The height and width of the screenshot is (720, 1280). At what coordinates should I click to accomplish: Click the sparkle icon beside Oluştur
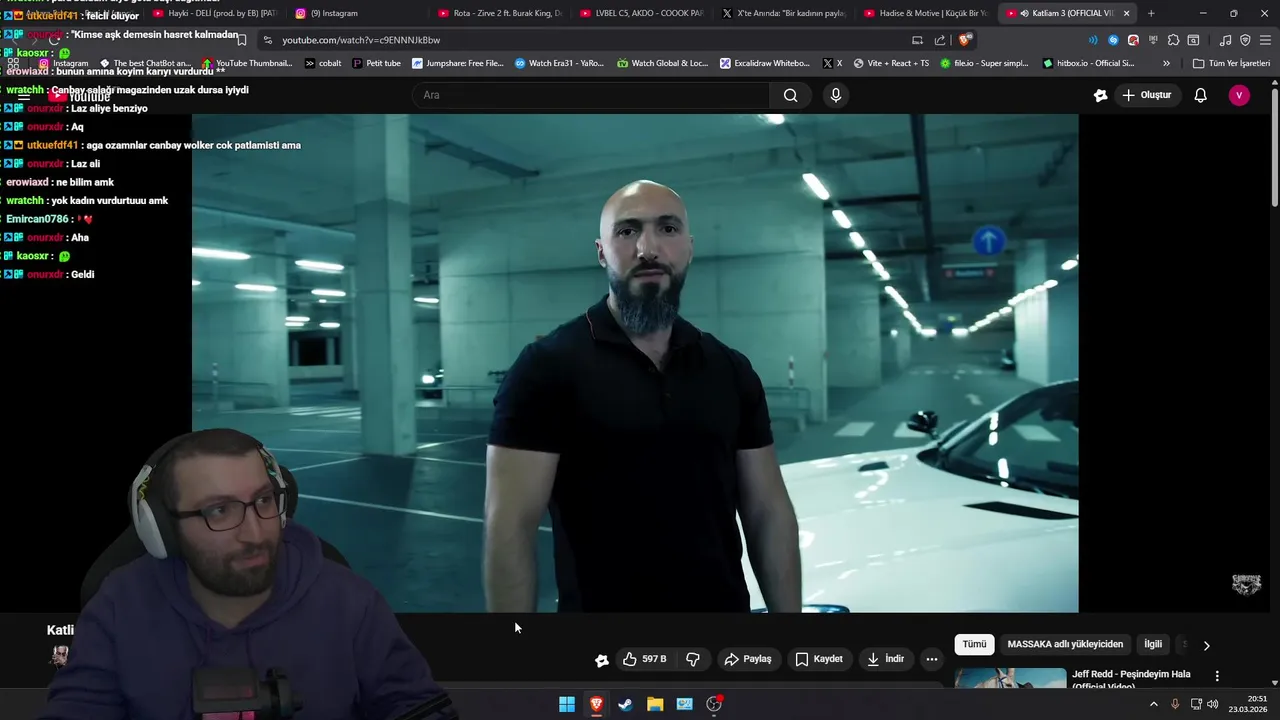point(1100,95)
